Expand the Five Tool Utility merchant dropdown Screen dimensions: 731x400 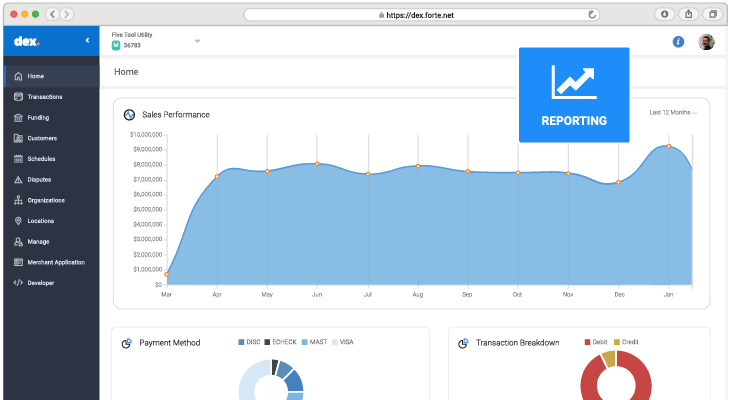click(197, 41)
